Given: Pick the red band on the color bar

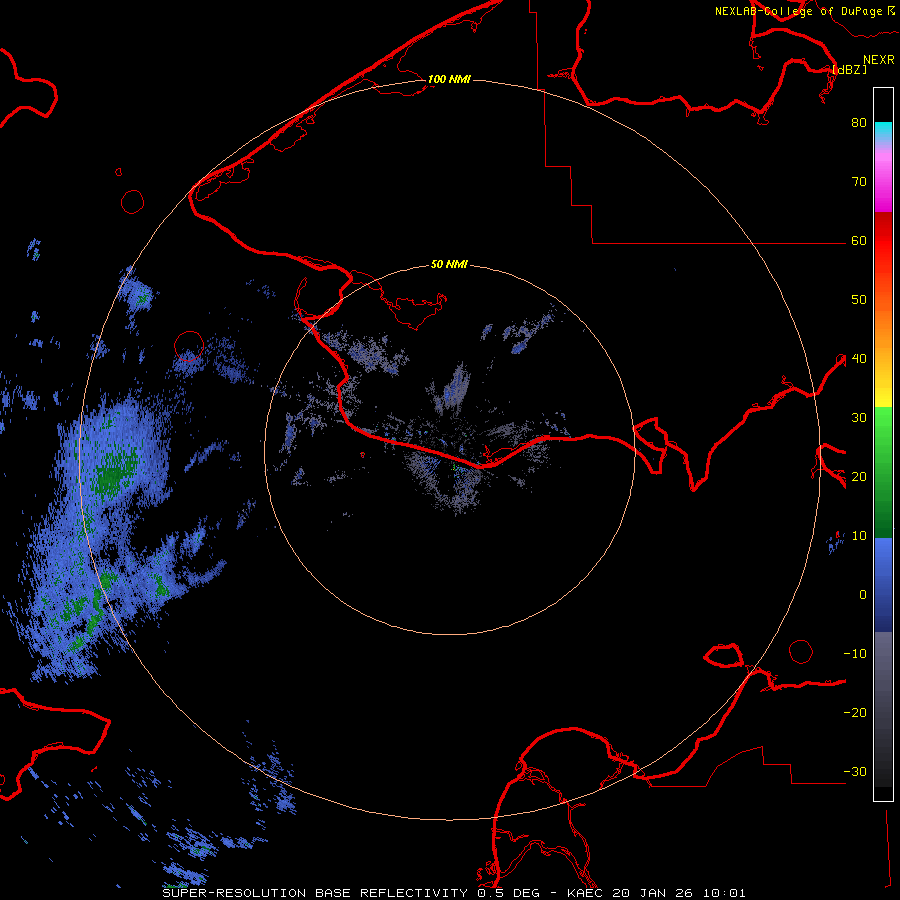Looking at the screenshot, I should [x=883, y=247].
